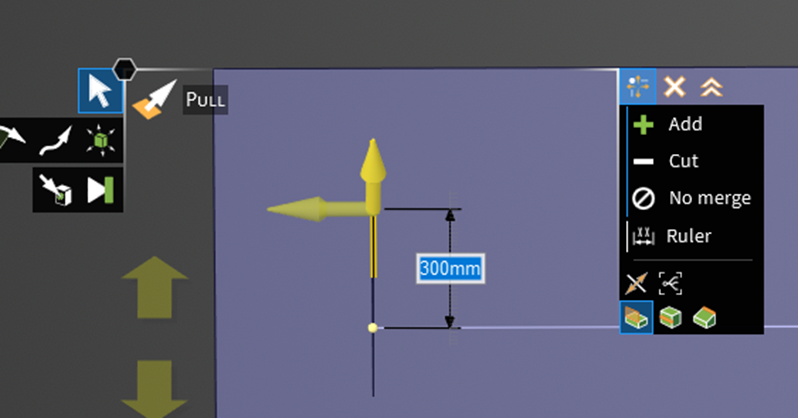Click the black hexagon handle
This screenshot has width=798, height=418.
tap(124, 69)
